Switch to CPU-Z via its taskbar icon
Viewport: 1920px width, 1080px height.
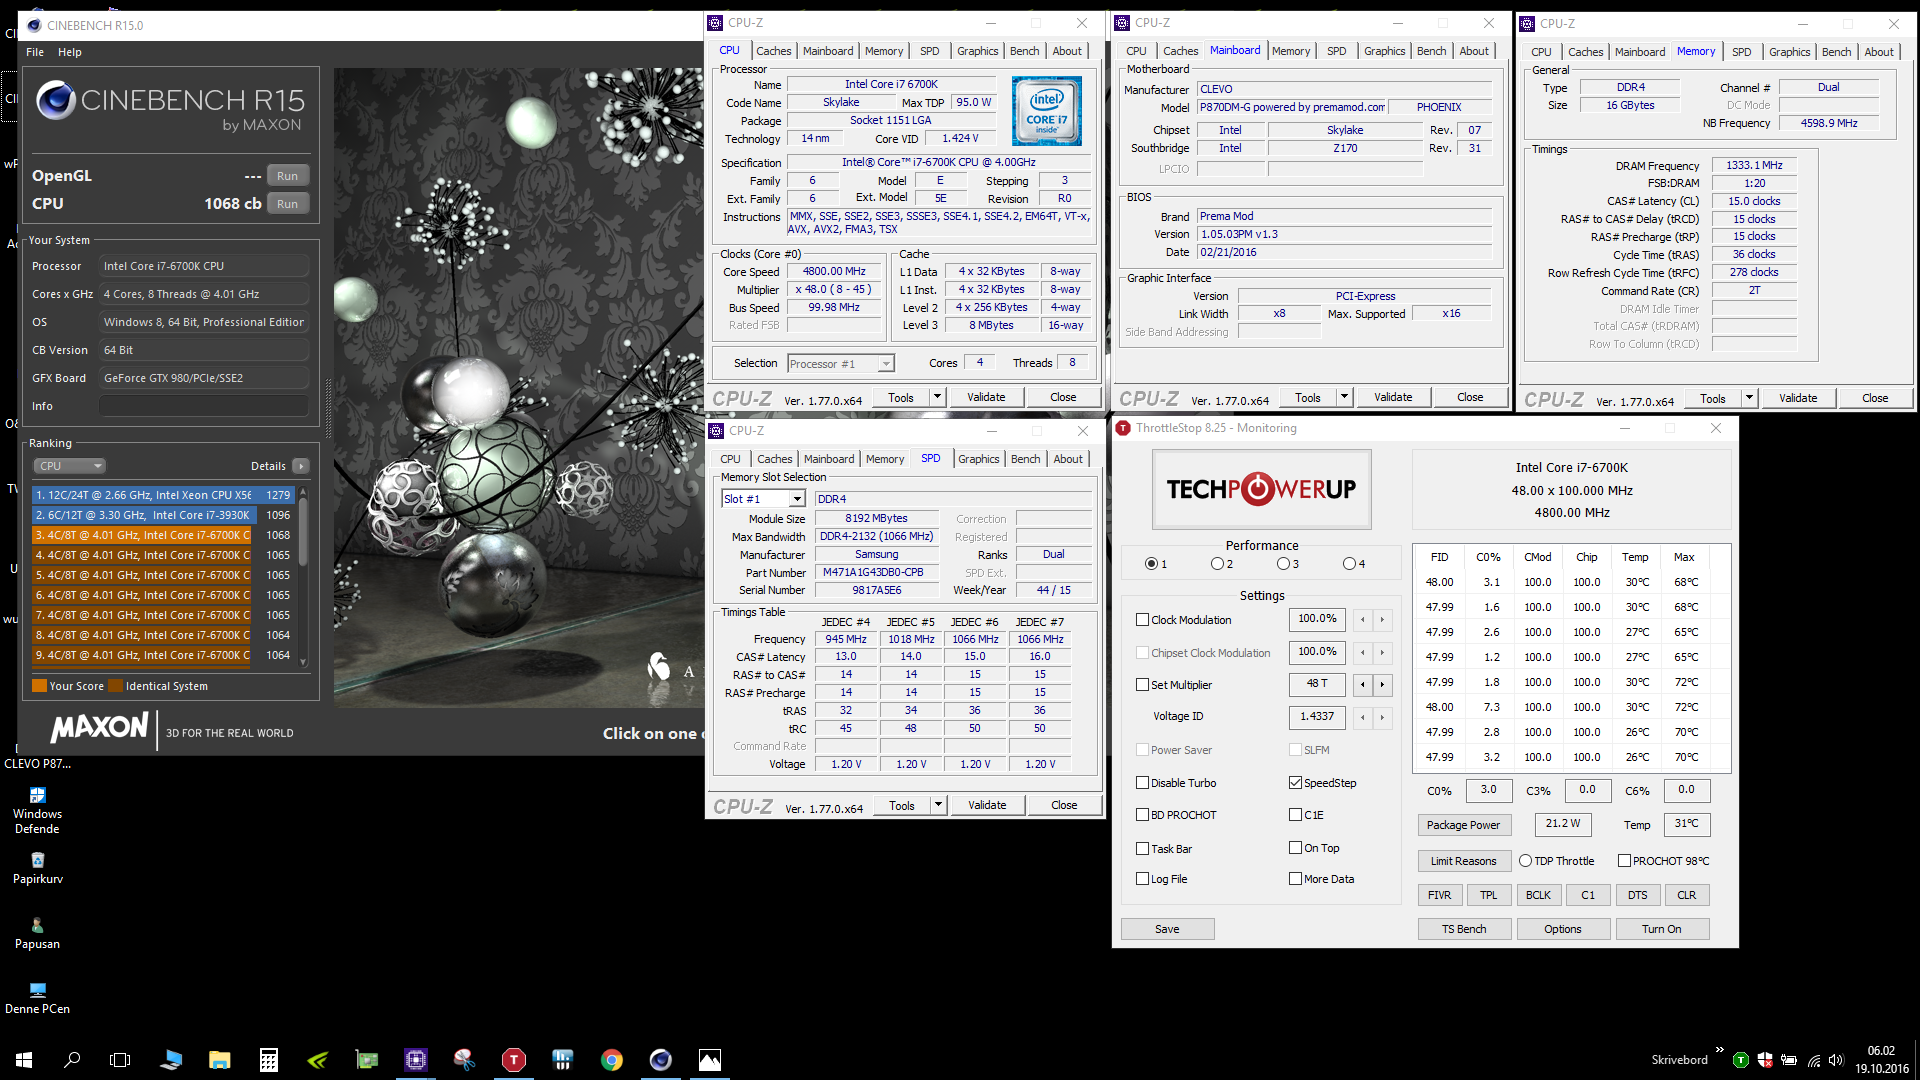416,1060
